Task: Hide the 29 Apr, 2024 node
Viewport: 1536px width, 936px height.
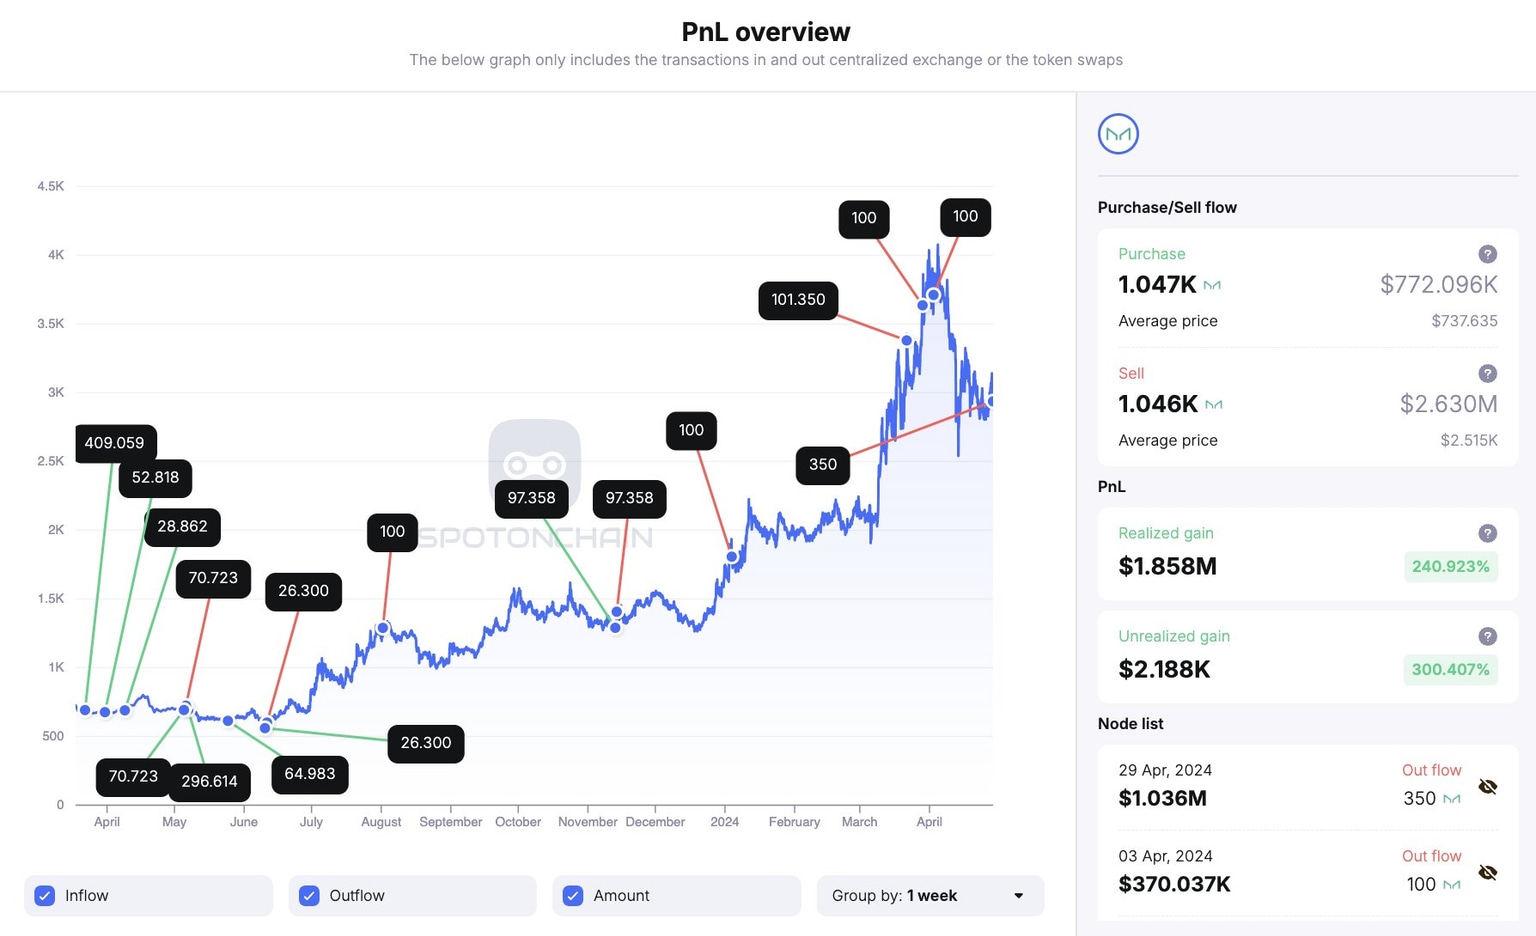Action: [1487, 787]
